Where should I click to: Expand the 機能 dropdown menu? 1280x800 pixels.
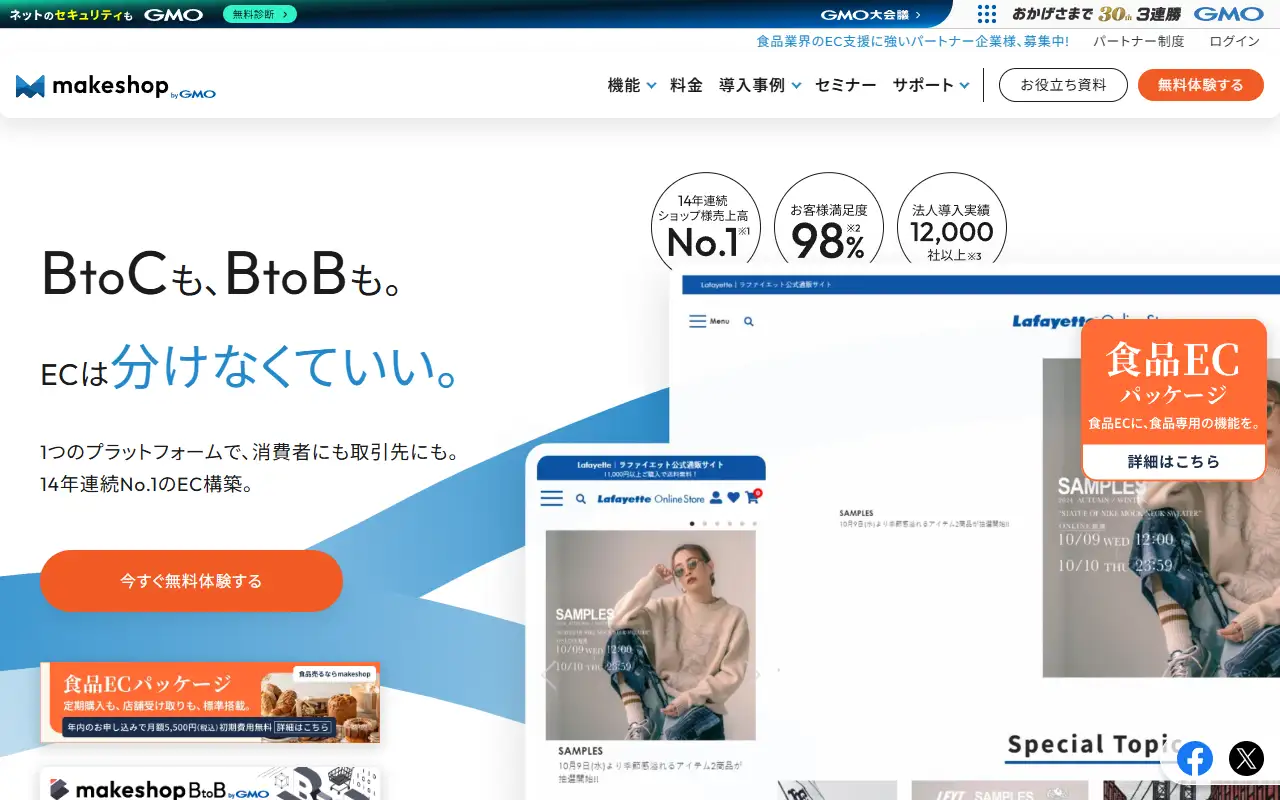pos(632,85)
